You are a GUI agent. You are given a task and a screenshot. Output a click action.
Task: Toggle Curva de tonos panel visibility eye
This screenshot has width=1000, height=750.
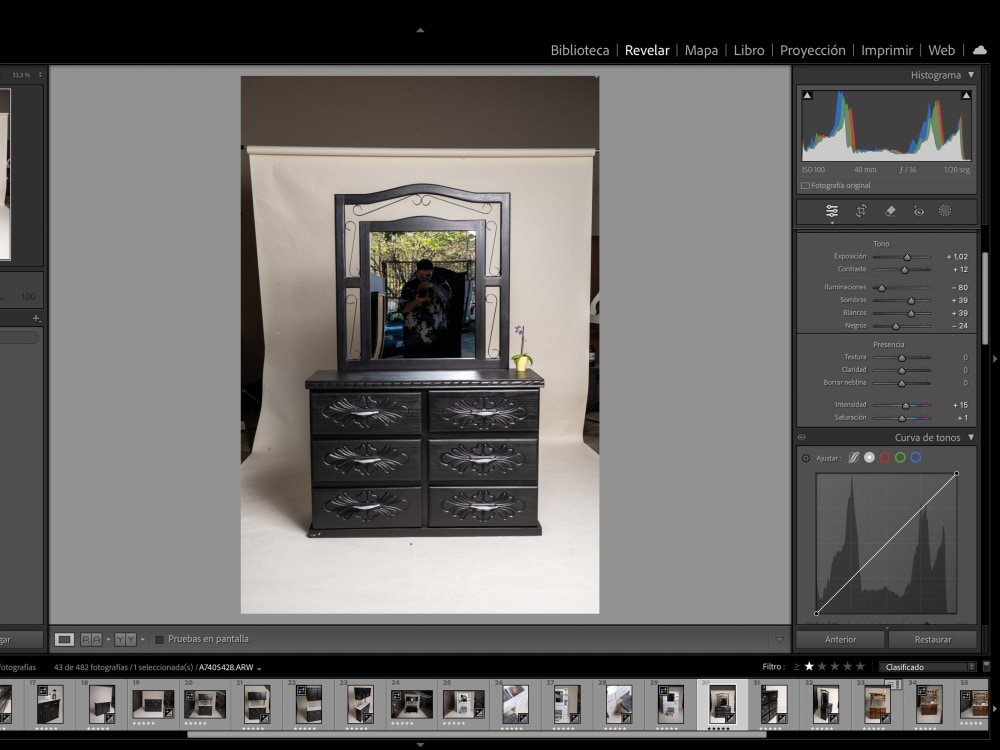pyautogui.click(x=802, y=438)
